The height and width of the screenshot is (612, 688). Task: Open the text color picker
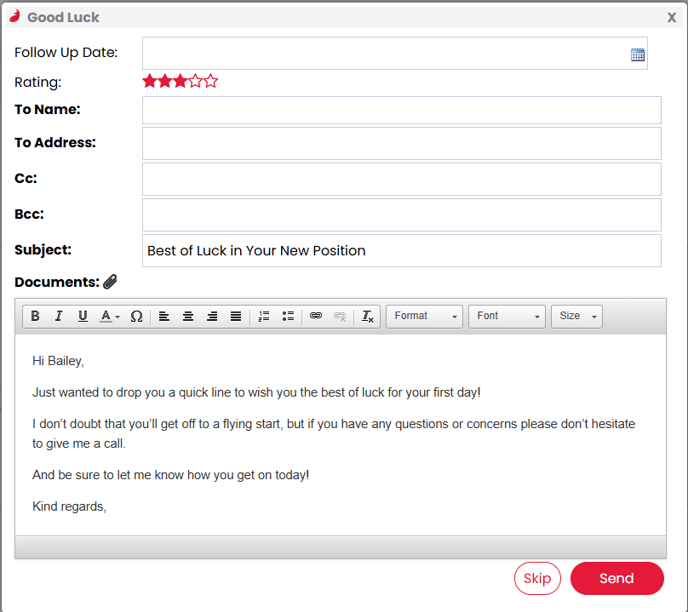pos(109,316)
